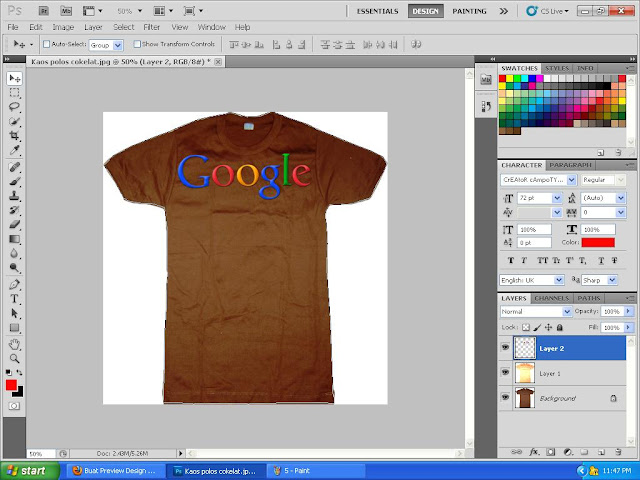This screenshot has width=640, height=480.
Task: Select the Blur tool
Action: (14, 253)
